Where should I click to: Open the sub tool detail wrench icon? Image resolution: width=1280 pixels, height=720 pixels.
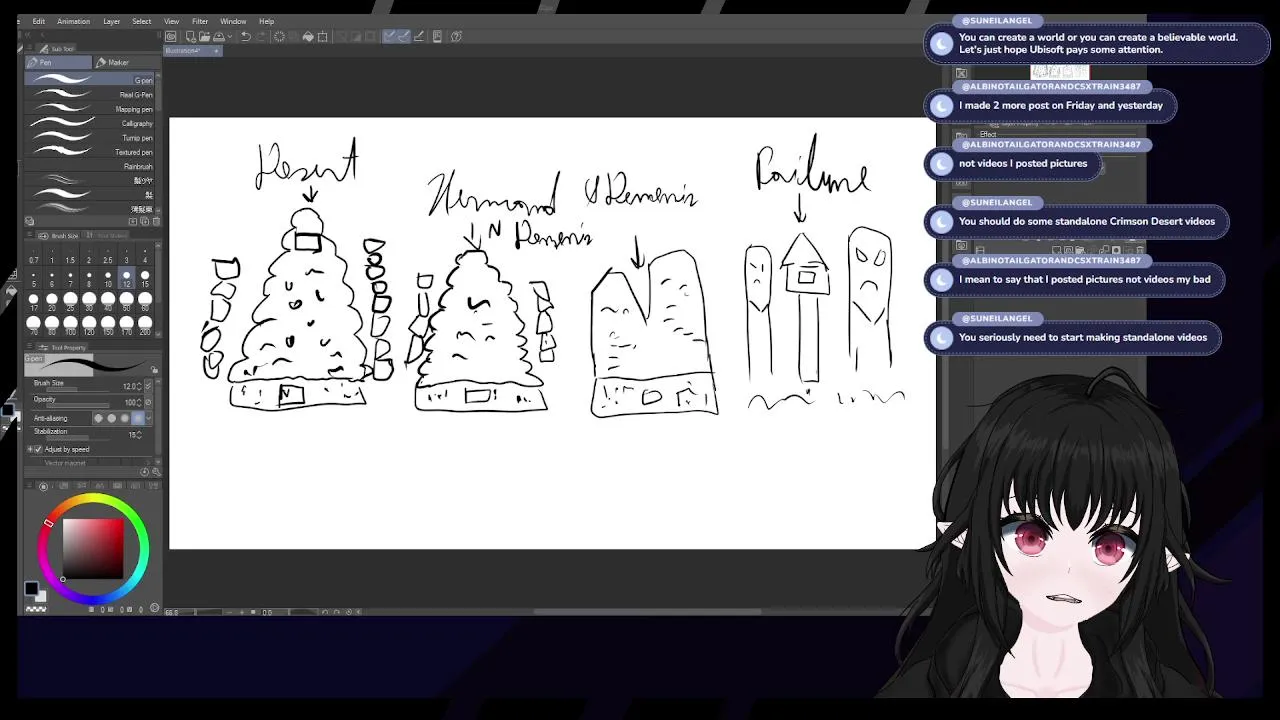click(x=156, y=471)
